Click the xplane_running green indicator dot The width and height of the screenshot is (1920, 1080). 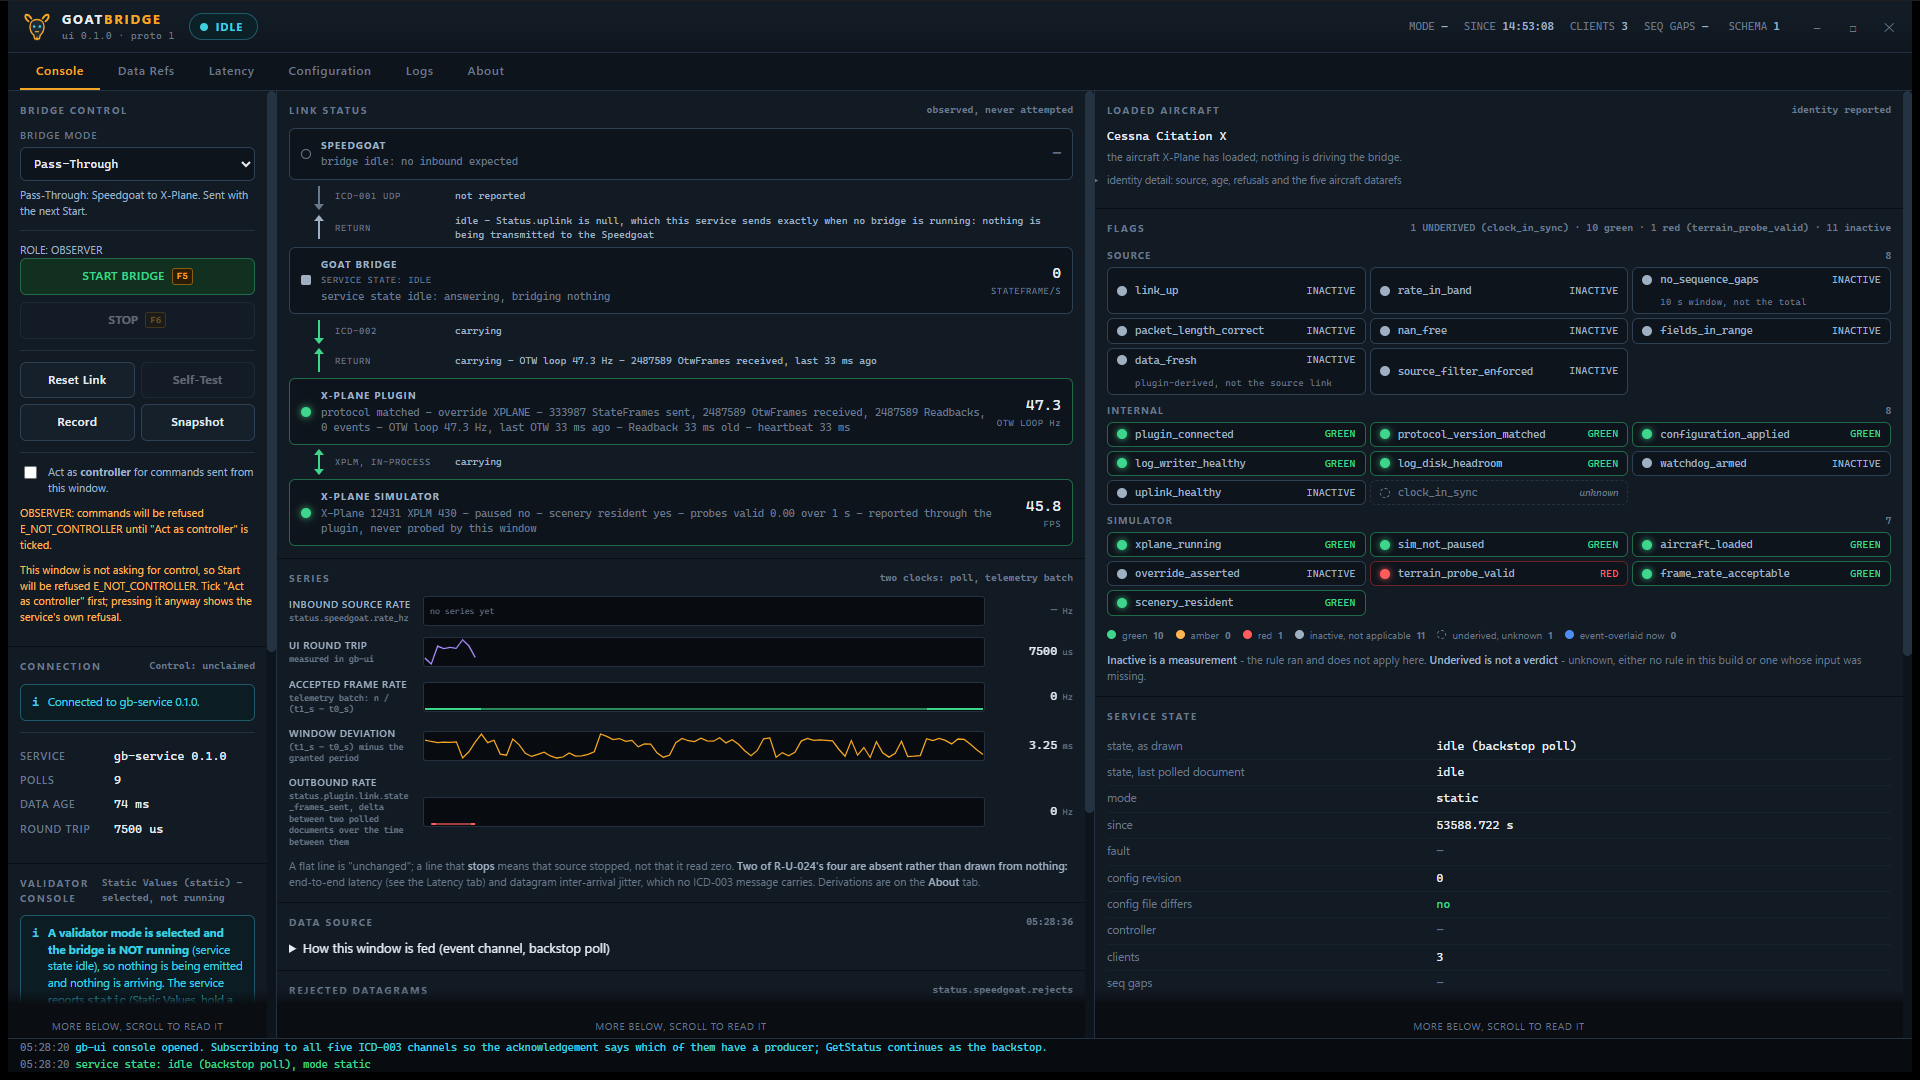(1122, 545)
